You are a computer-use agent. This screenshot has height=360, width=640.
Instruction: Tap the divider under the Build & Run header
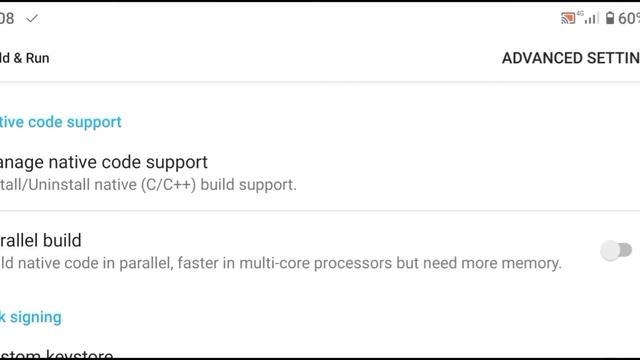coord(320,82)
